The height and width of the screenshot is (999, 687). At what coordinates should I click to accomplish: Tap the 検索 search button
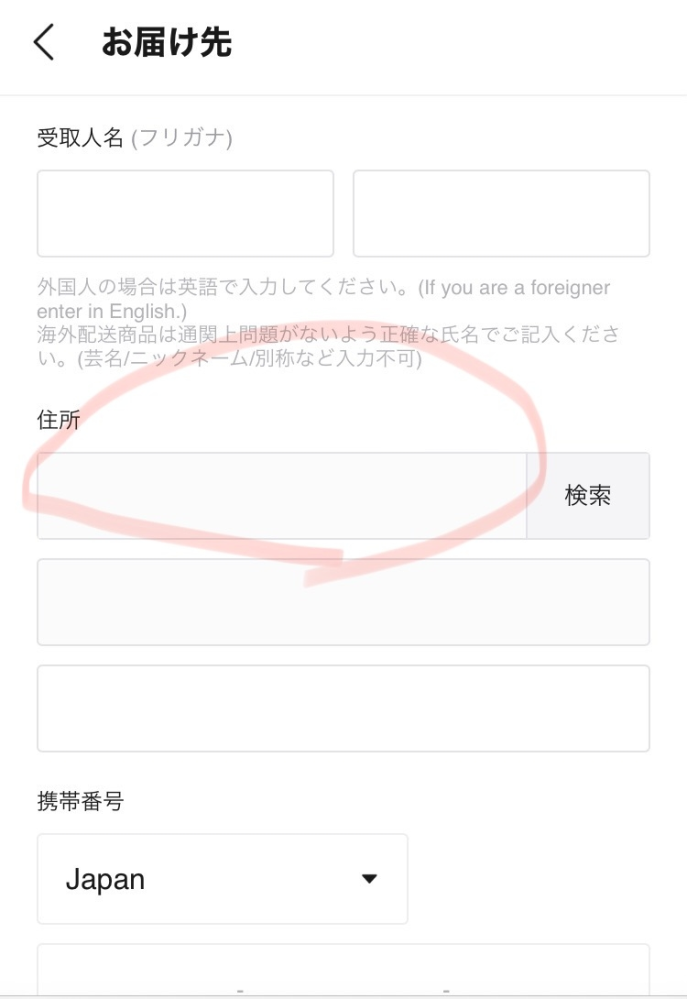click(x=588, y=496)
